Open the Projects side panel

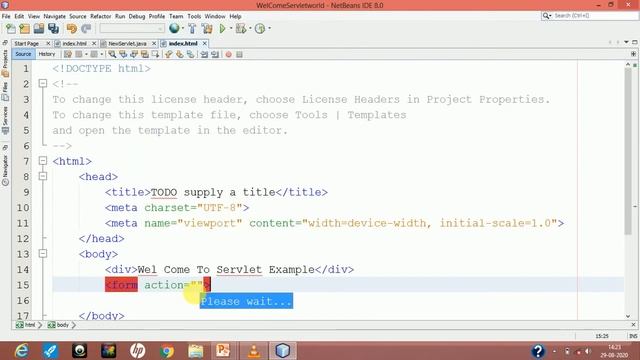pos(5,63)
